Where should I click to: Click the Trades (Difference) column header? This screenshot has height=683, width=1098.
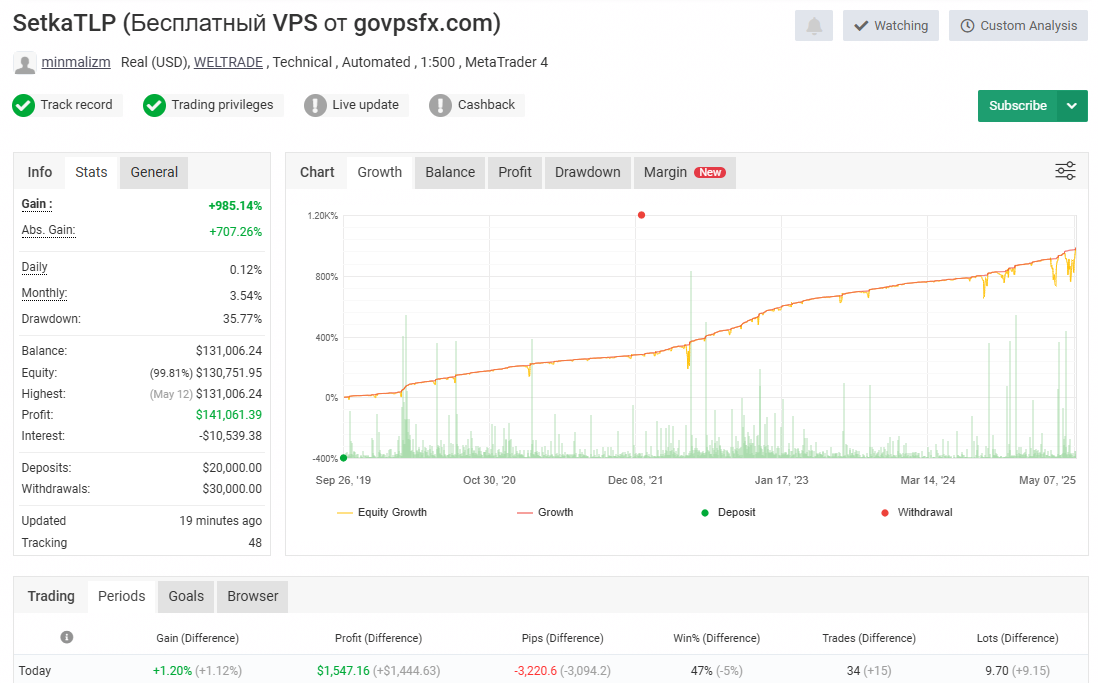click(869, 638)
